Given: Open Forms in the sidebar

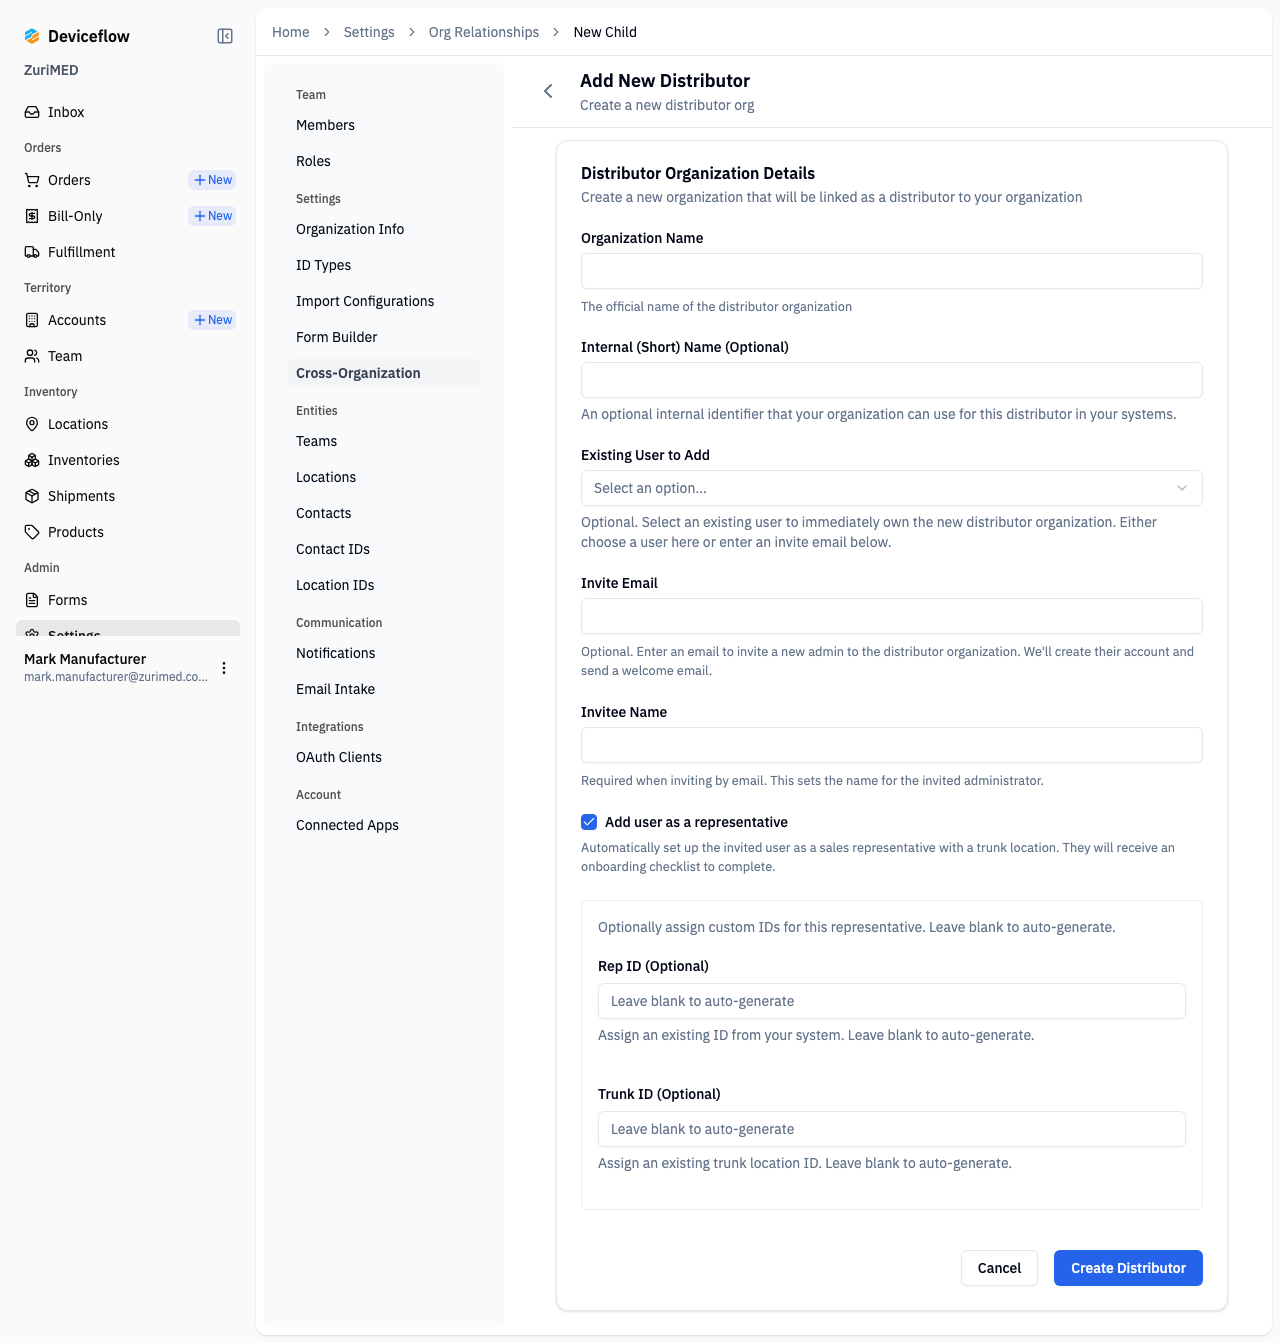Looking at the screenshot, I should tap(128, 600).
